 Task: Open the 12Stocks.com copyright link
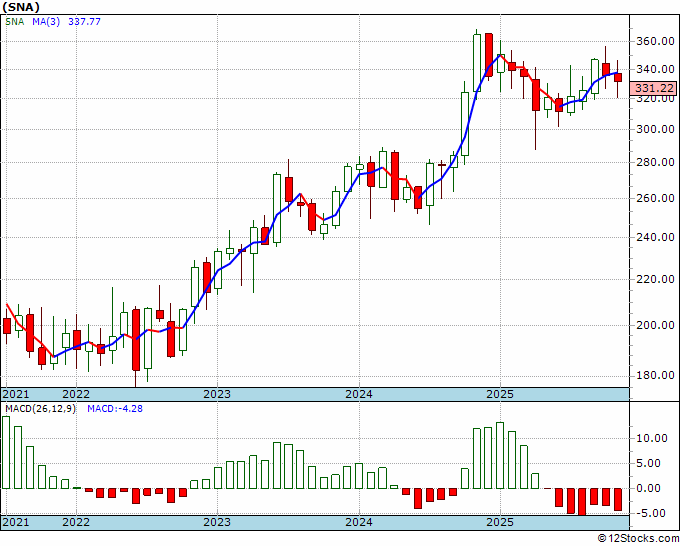(x=638, y=539)
